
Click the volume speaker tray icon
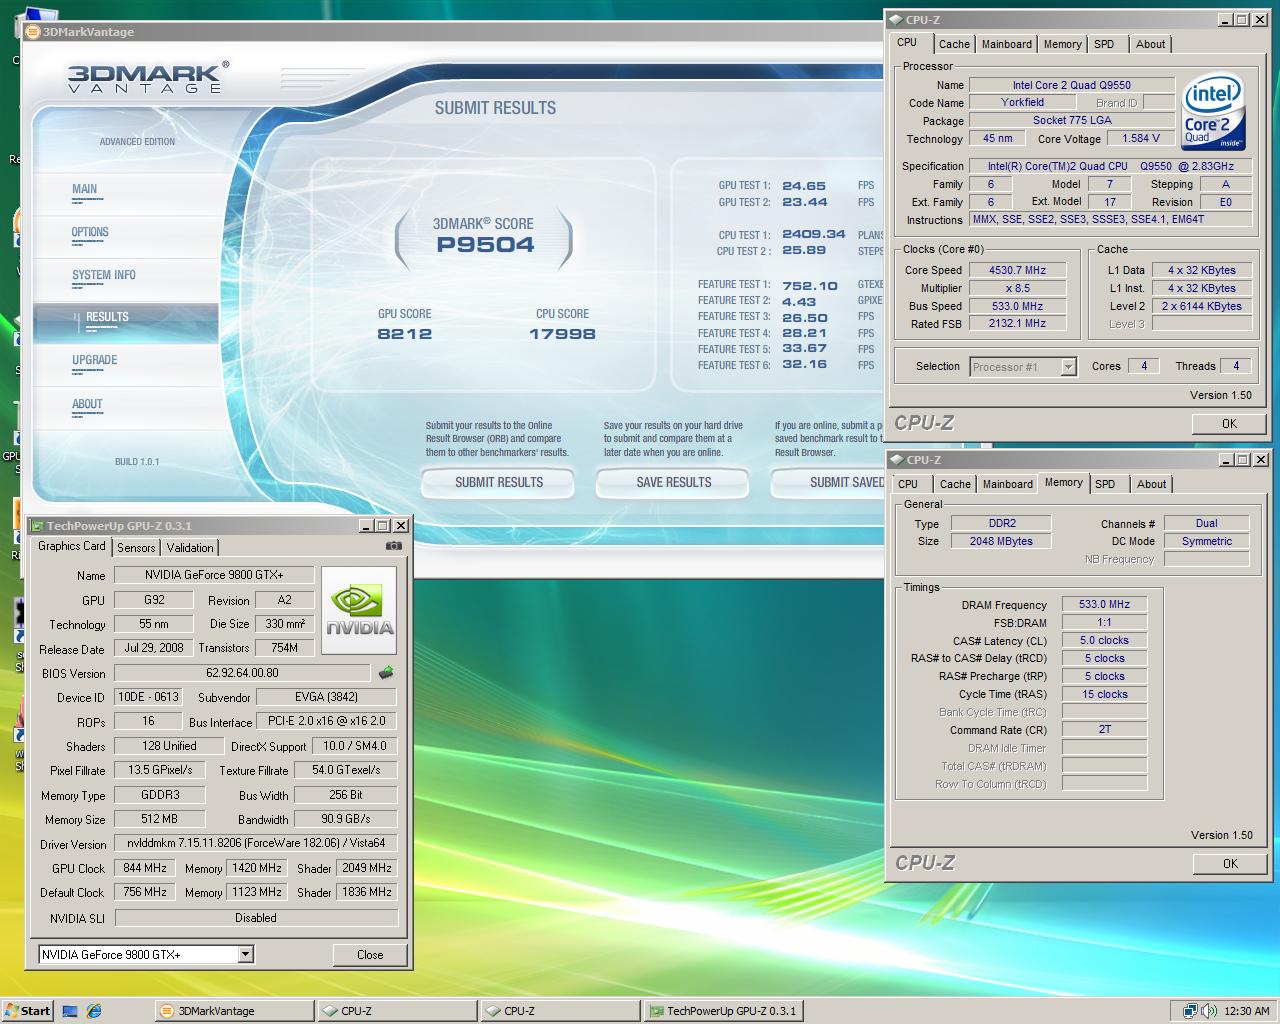pos(1208,1011)
